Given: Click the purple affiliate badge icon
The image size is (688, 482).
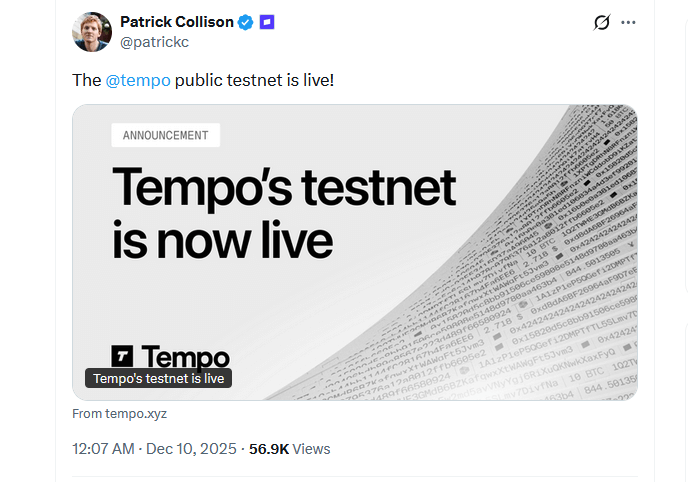Looking at the screenshot, I should 267,22.
